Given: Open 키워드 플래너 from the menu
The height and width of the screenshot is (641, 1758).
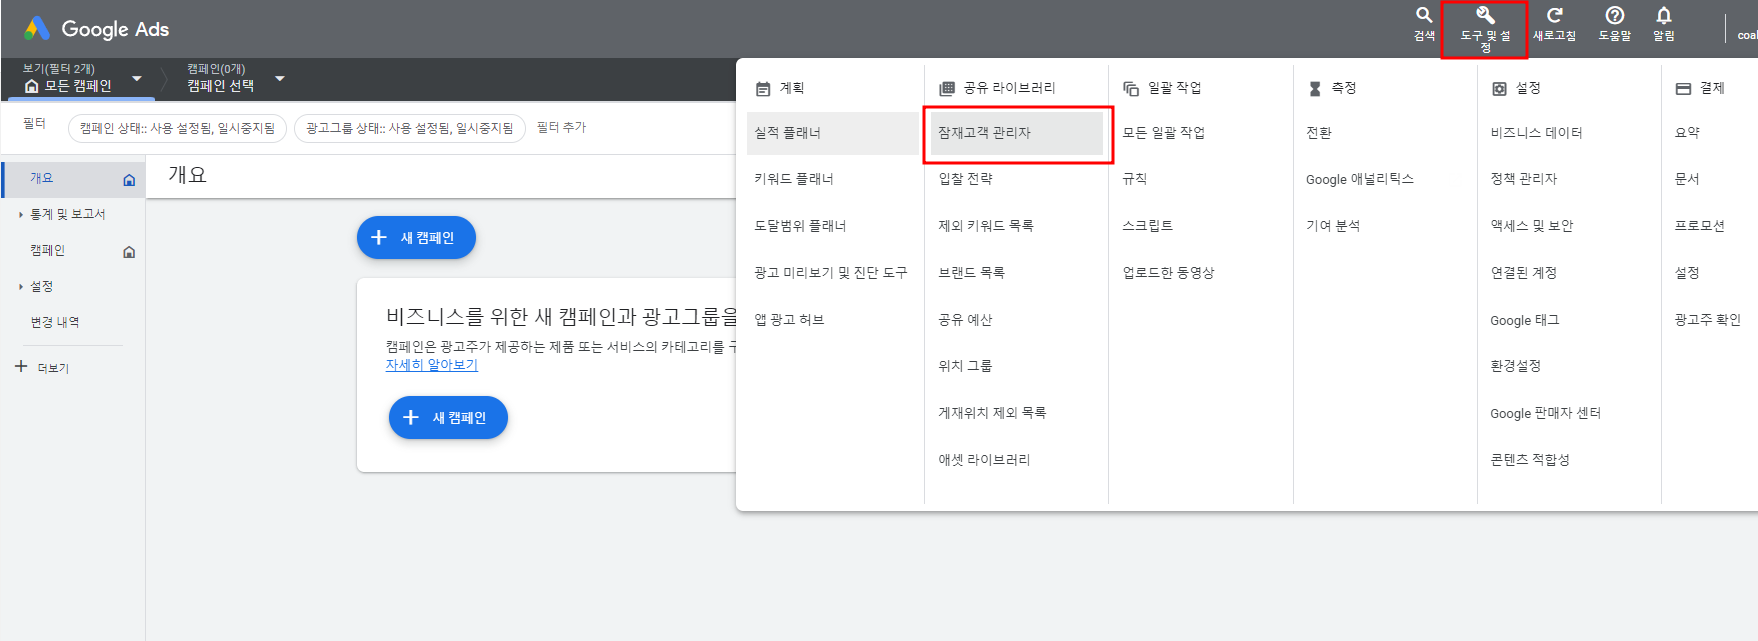Looking at the screenshot, I should click(794, 179).
